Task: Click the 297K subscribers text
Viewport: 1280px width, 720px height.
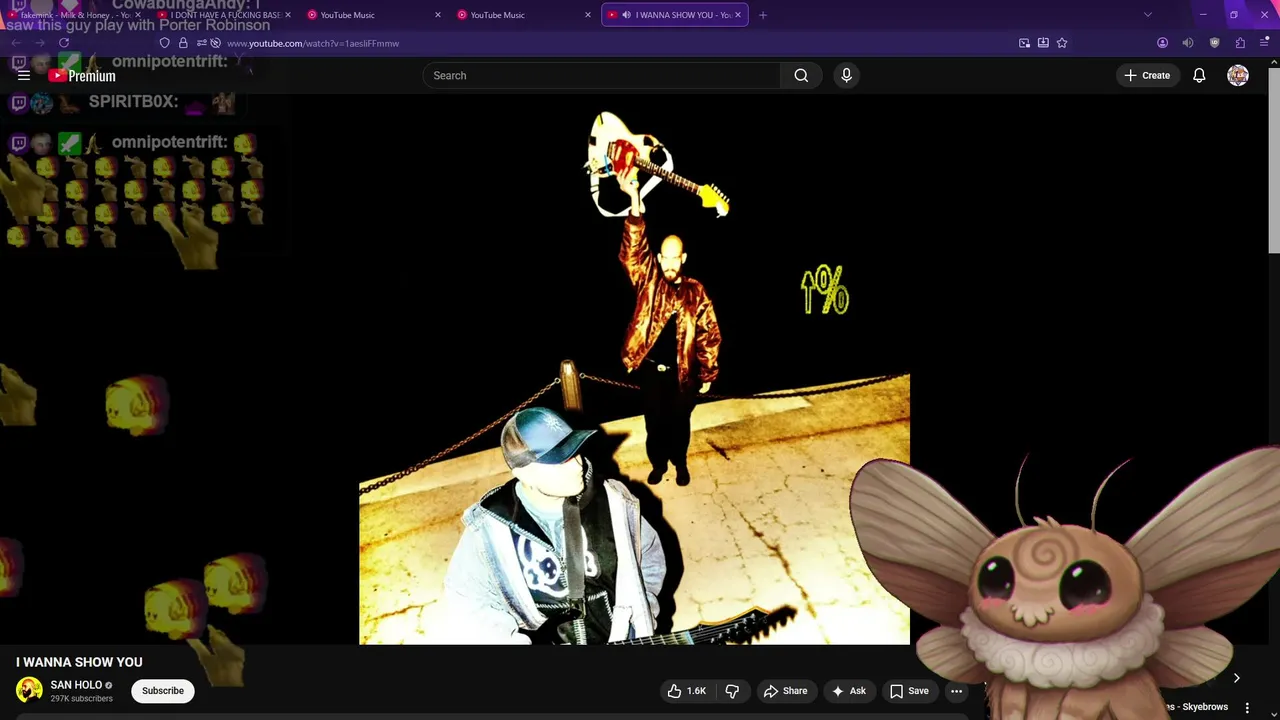Action: tap(81, 698)
